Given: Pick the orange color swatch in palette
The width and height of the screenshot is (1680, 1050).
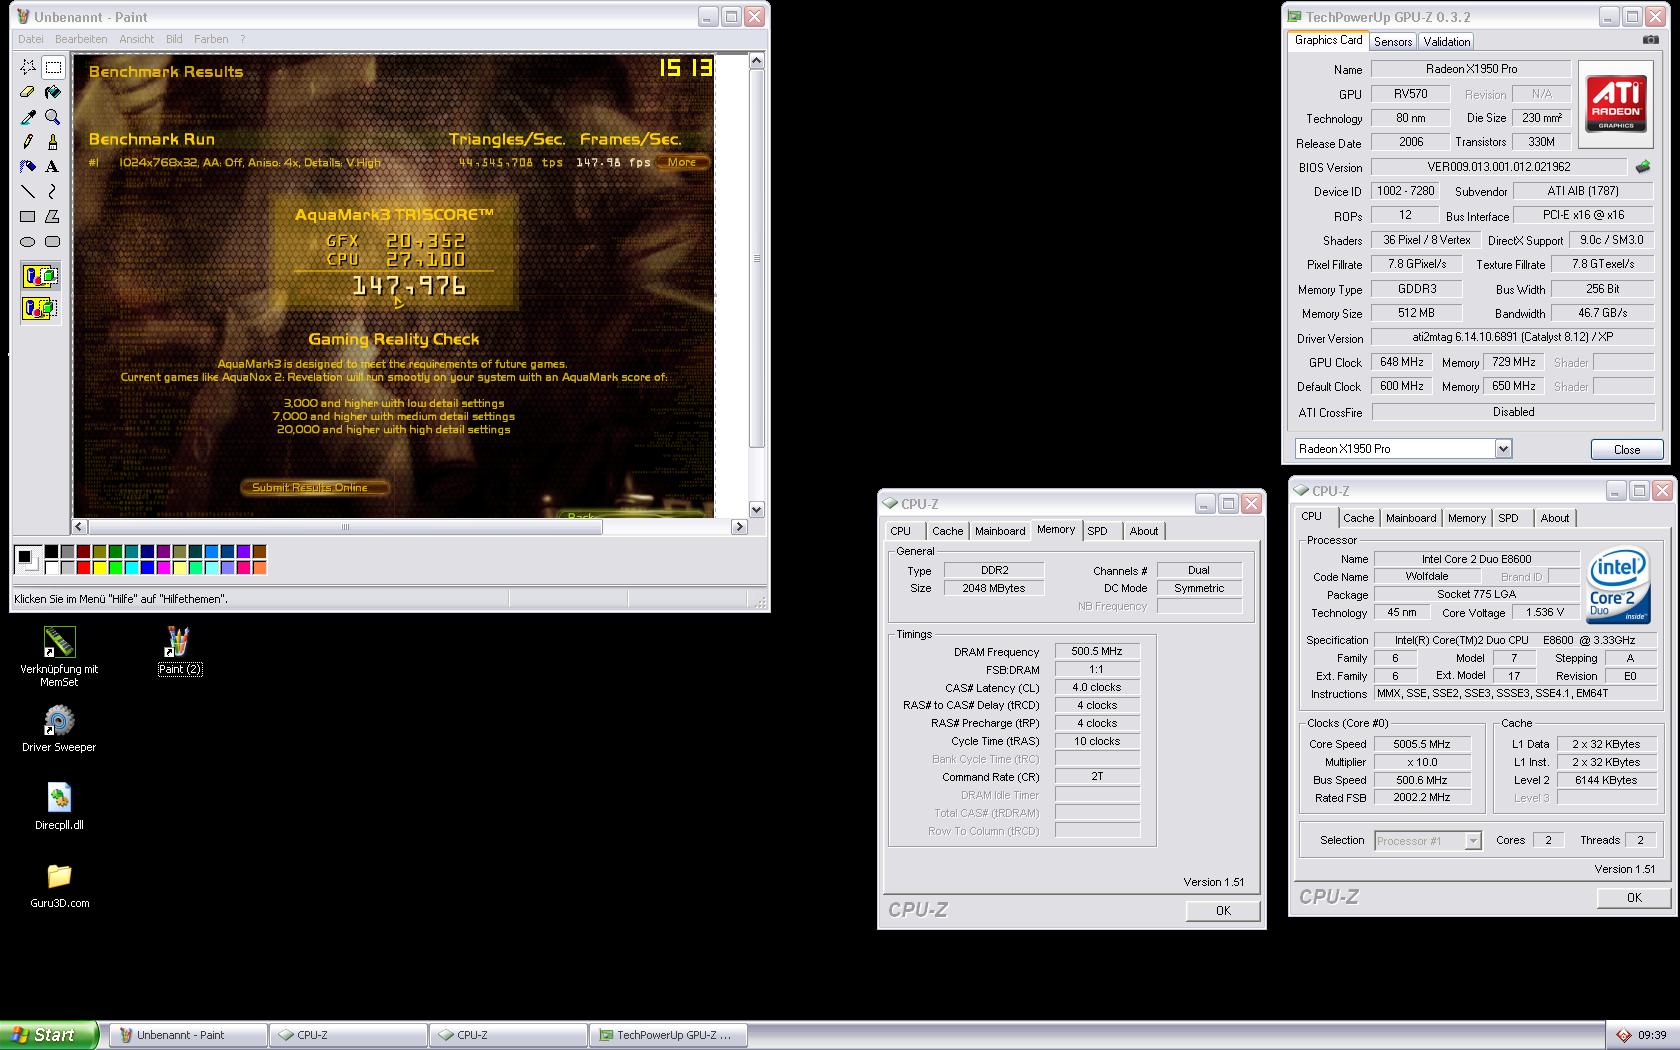Looking at the screenshot, I should click(259, 568).
